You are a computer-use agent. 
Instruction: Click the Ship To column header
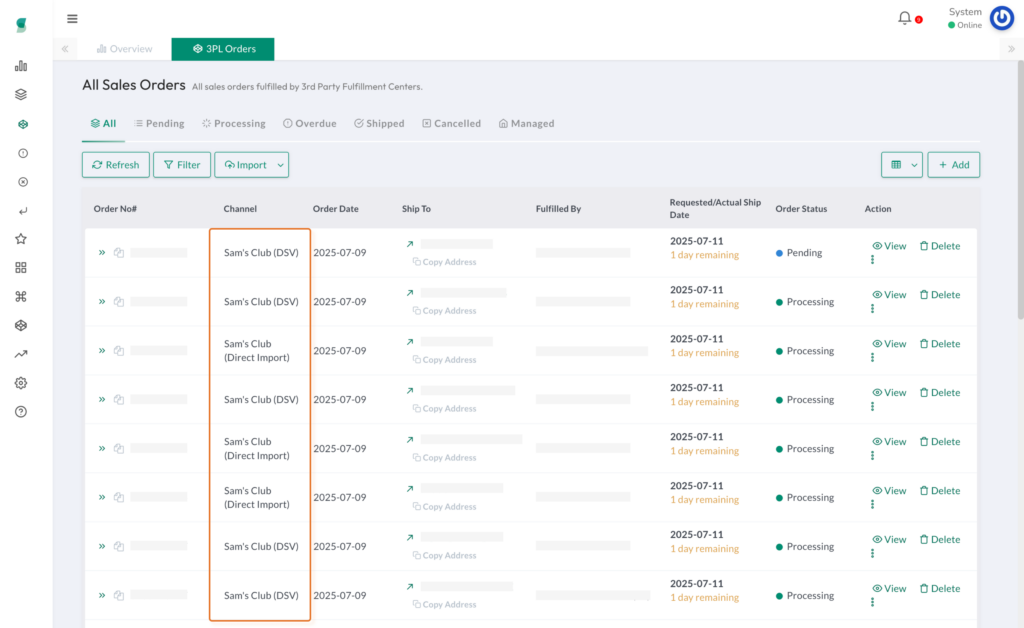point(417,209)
